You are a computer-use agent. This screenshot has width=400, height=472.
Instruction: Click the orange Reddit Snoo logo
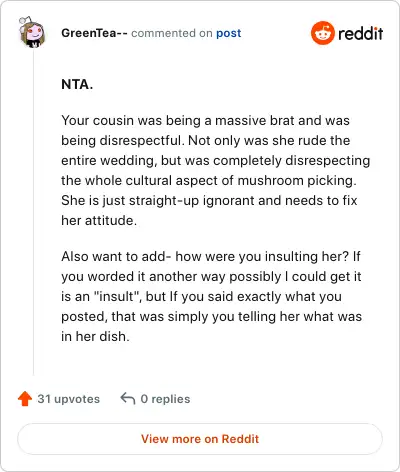point(322,33)
